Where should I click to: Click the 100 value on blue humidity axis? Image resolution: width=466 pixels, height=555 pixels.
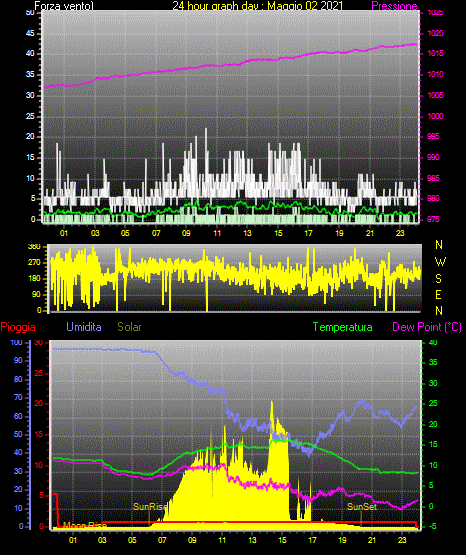tap(17, 343)
